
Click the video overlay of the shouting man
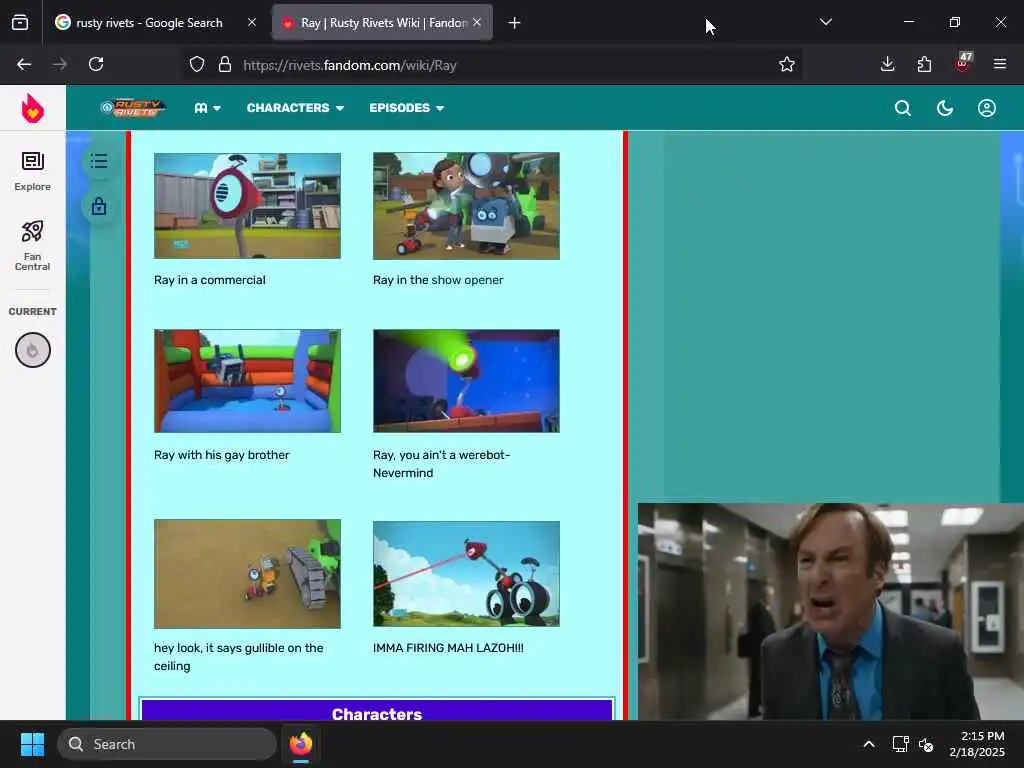(x=831, y=611)
